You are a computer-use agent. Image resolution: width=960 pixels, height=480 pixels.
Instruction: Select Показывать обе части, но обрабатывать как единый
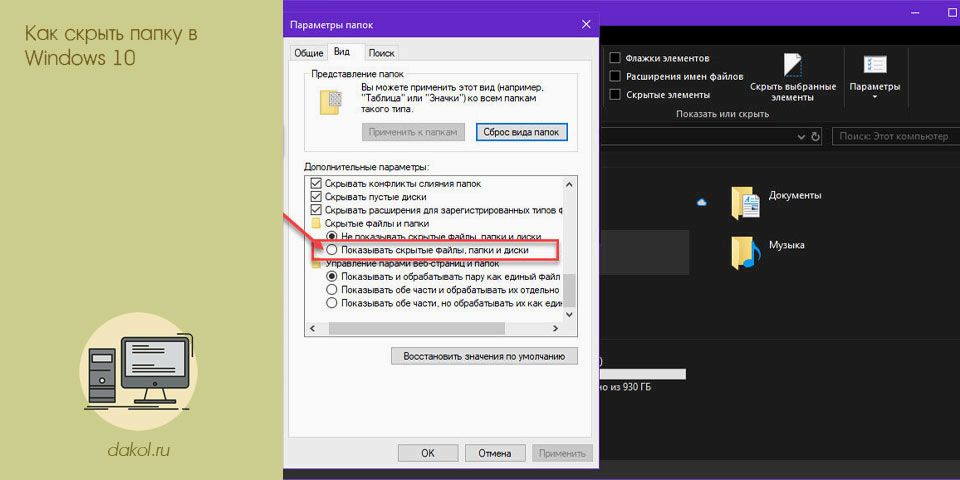coord(331,303)
